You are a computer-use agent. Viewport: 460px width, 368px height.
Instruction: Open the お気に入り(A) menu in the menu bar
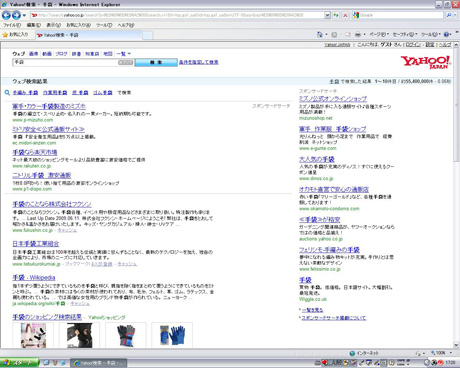[79, 25]
